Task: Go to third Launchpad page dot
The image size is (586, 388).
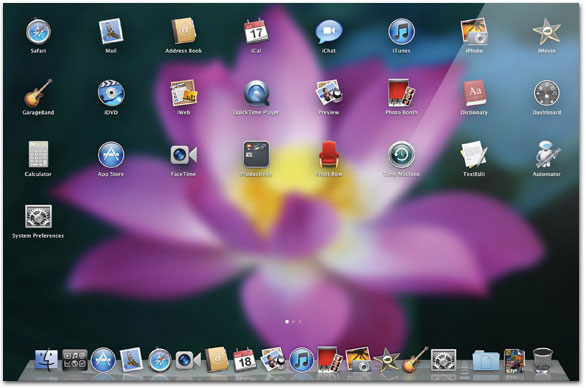Action: (x=300, y=321)
